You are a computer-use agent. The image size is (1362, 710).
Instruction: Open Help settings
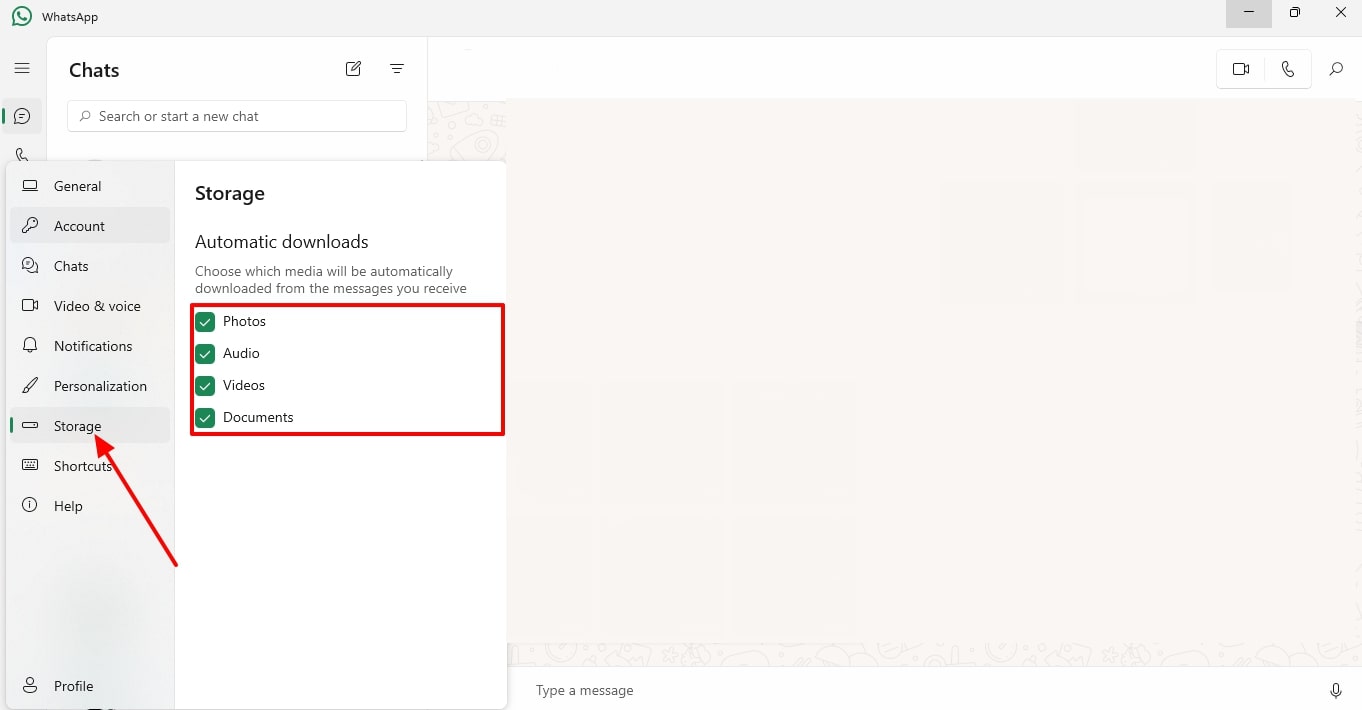(x=90, y=506)
